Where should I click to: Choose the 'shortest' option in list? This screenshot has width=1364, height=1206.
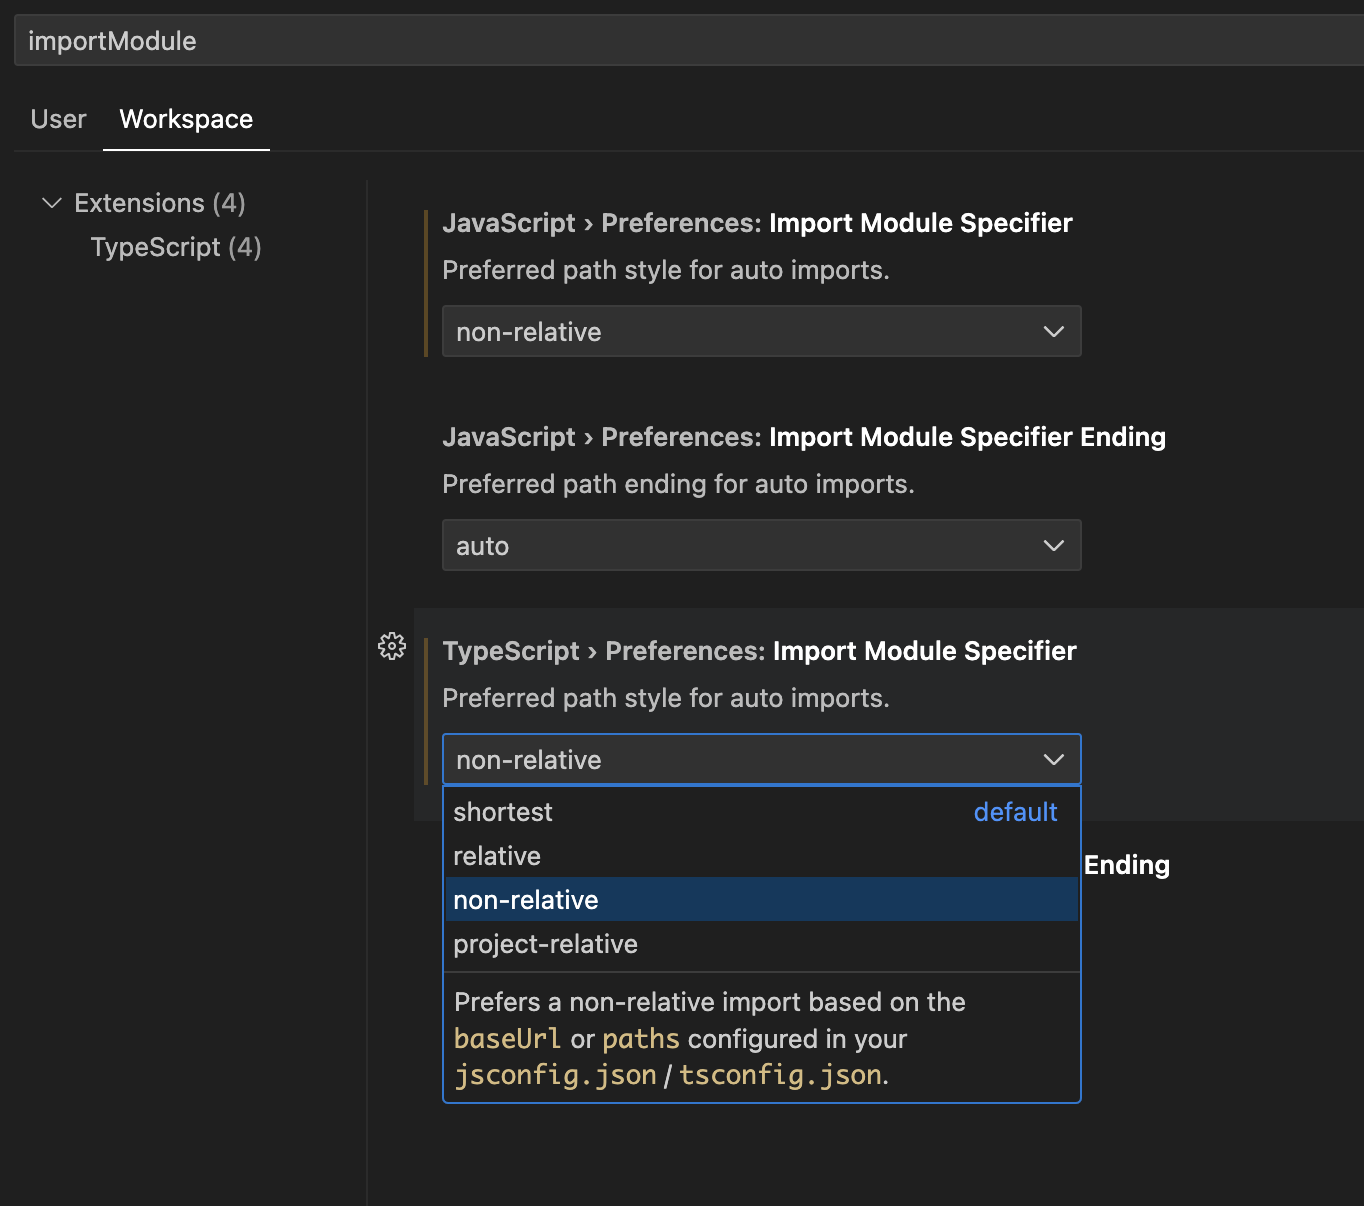(x=503, y=812)
